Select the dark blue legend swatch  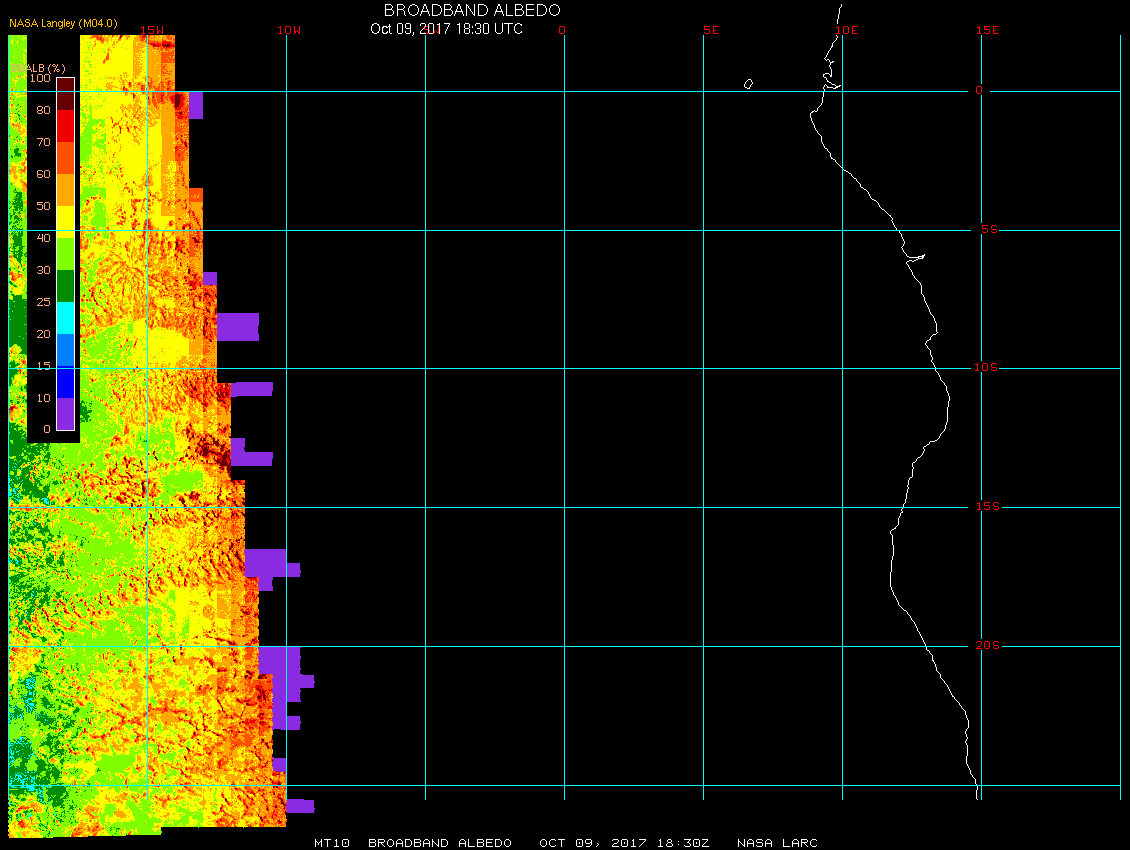pos(65,381)
